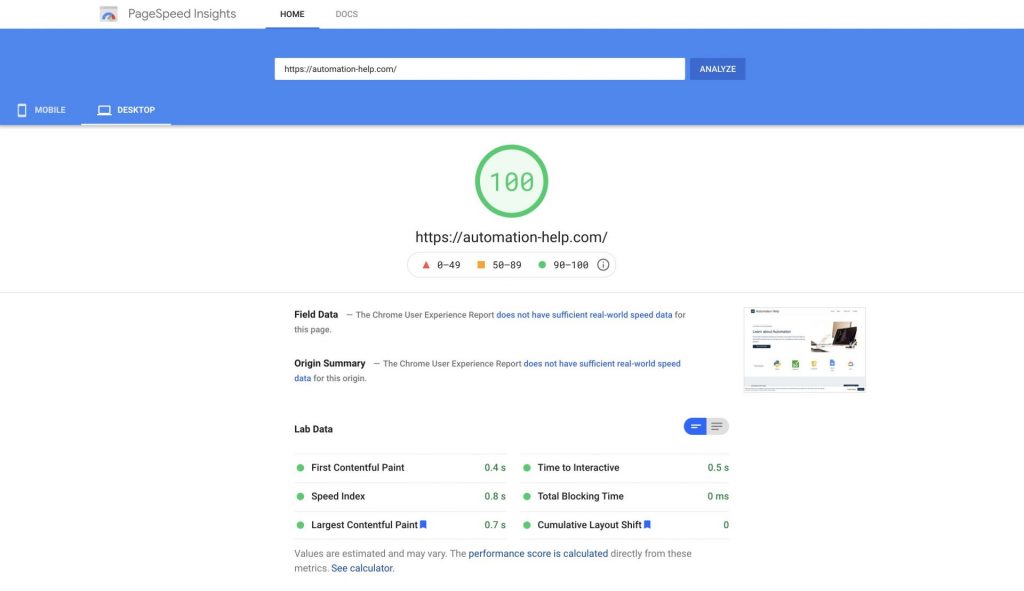Screen dimensions: 1024x591
Task: Open the score scale info icon
Action: tap(603, 265)
